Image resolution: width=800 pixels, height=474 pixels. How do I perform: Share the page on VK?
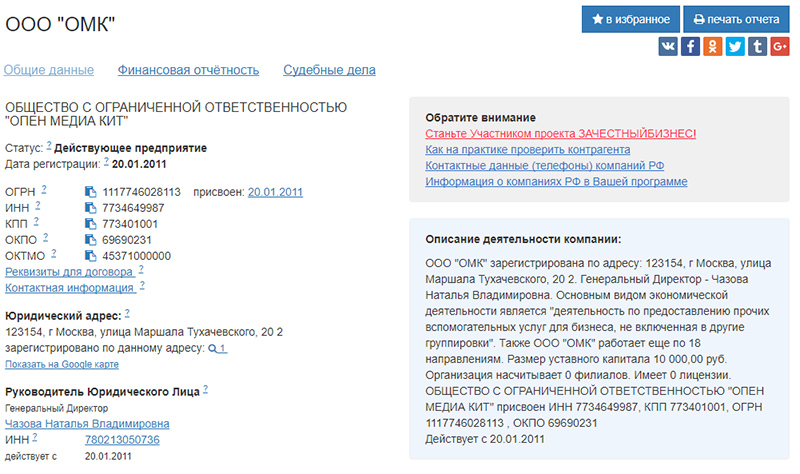coord(668,46)
